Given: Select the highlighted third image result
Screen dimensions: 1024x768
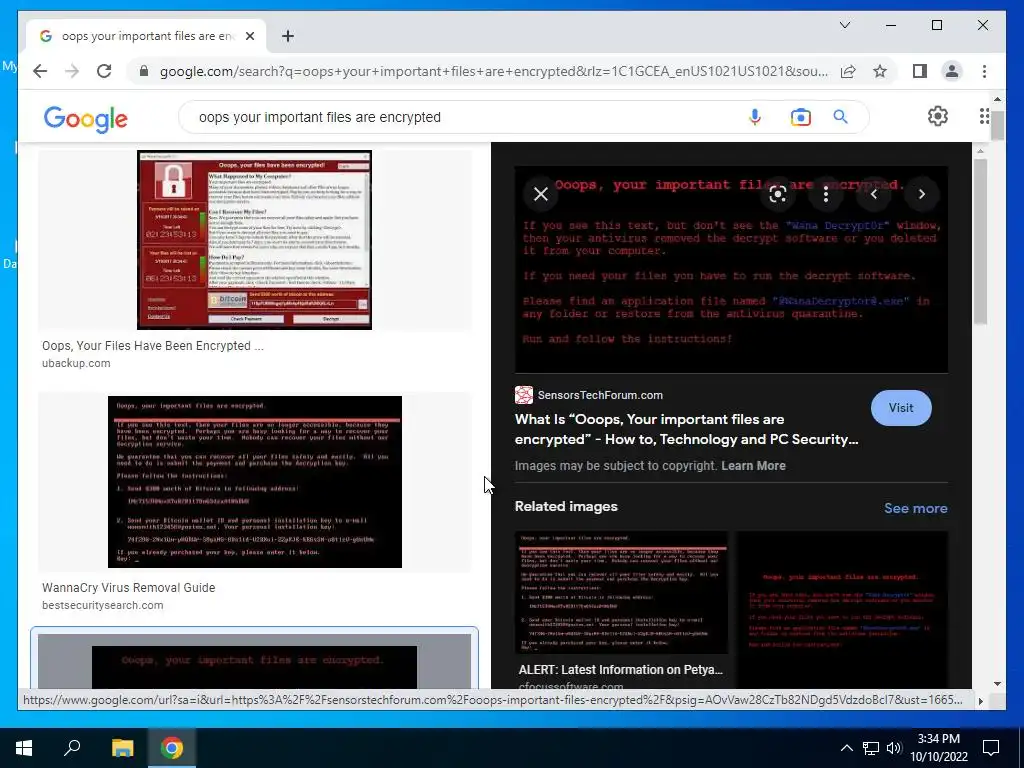Looking at the screenshot, I should click(x=255, y=660).
